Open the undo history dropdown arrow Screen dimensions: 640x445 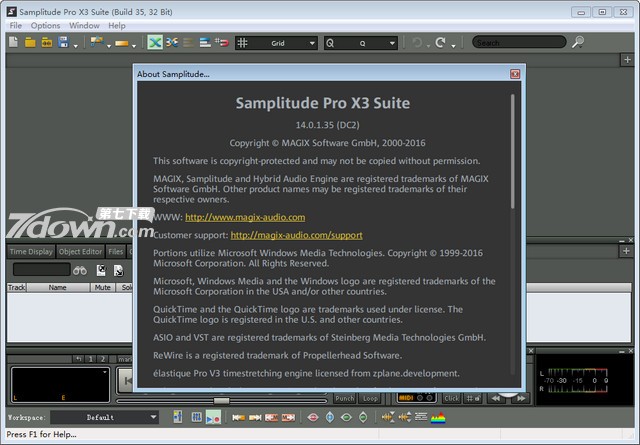point(428,46)
